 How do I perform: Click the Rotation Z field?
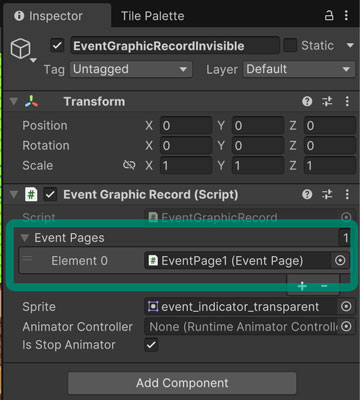click(330, 146)
